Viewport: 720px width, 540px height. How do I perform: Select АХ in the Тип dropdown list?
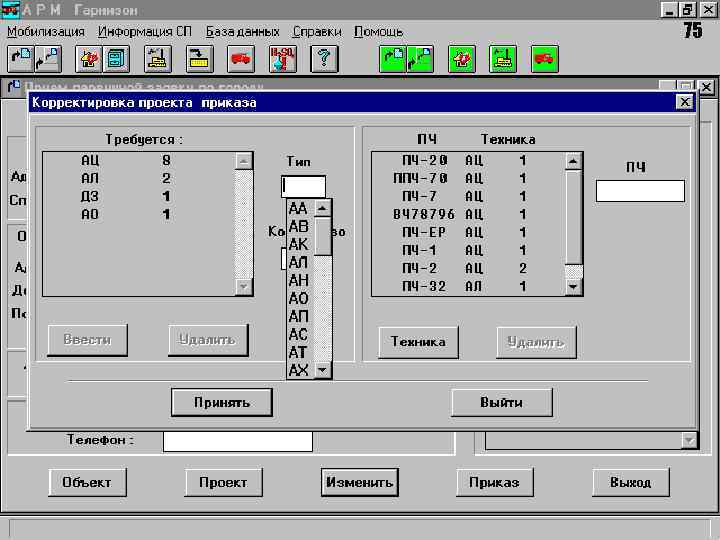pyautogui.click(x=301, y=370)
